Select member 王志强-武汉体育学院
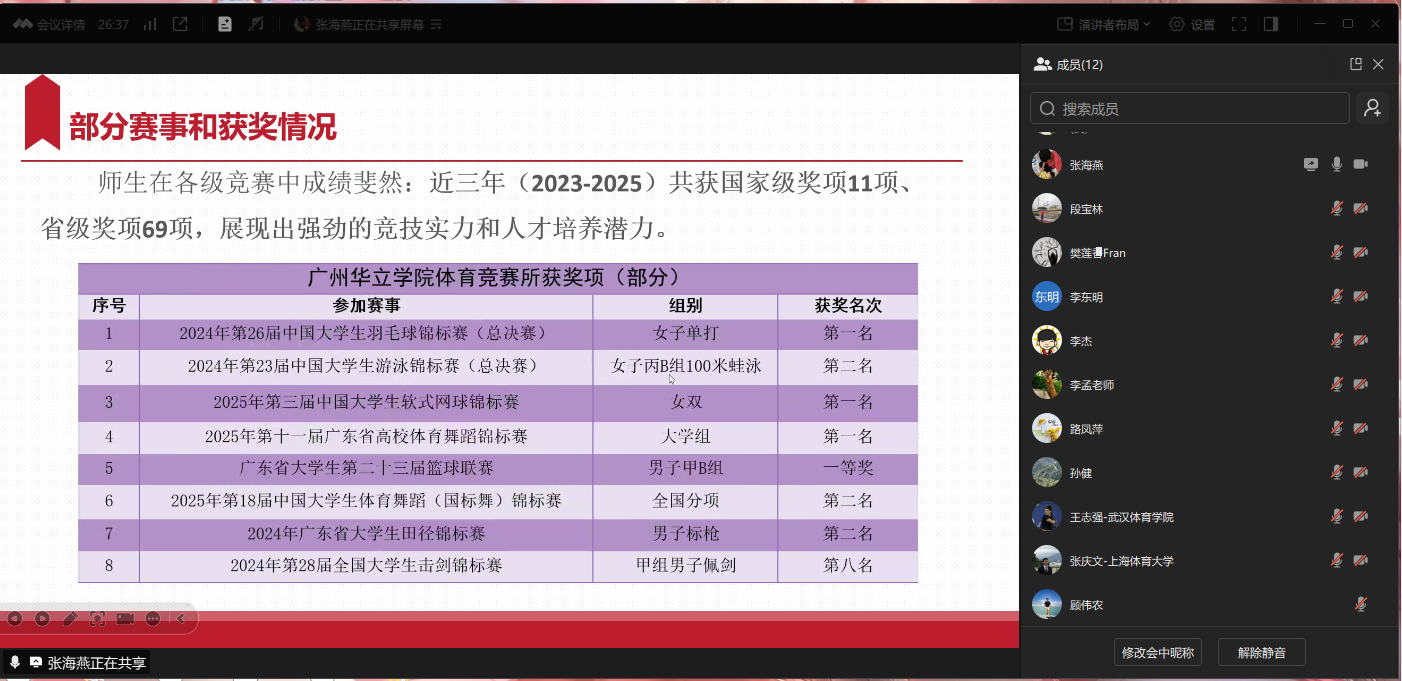This screenshot has width=1402, height=681. pos(1209,516)
